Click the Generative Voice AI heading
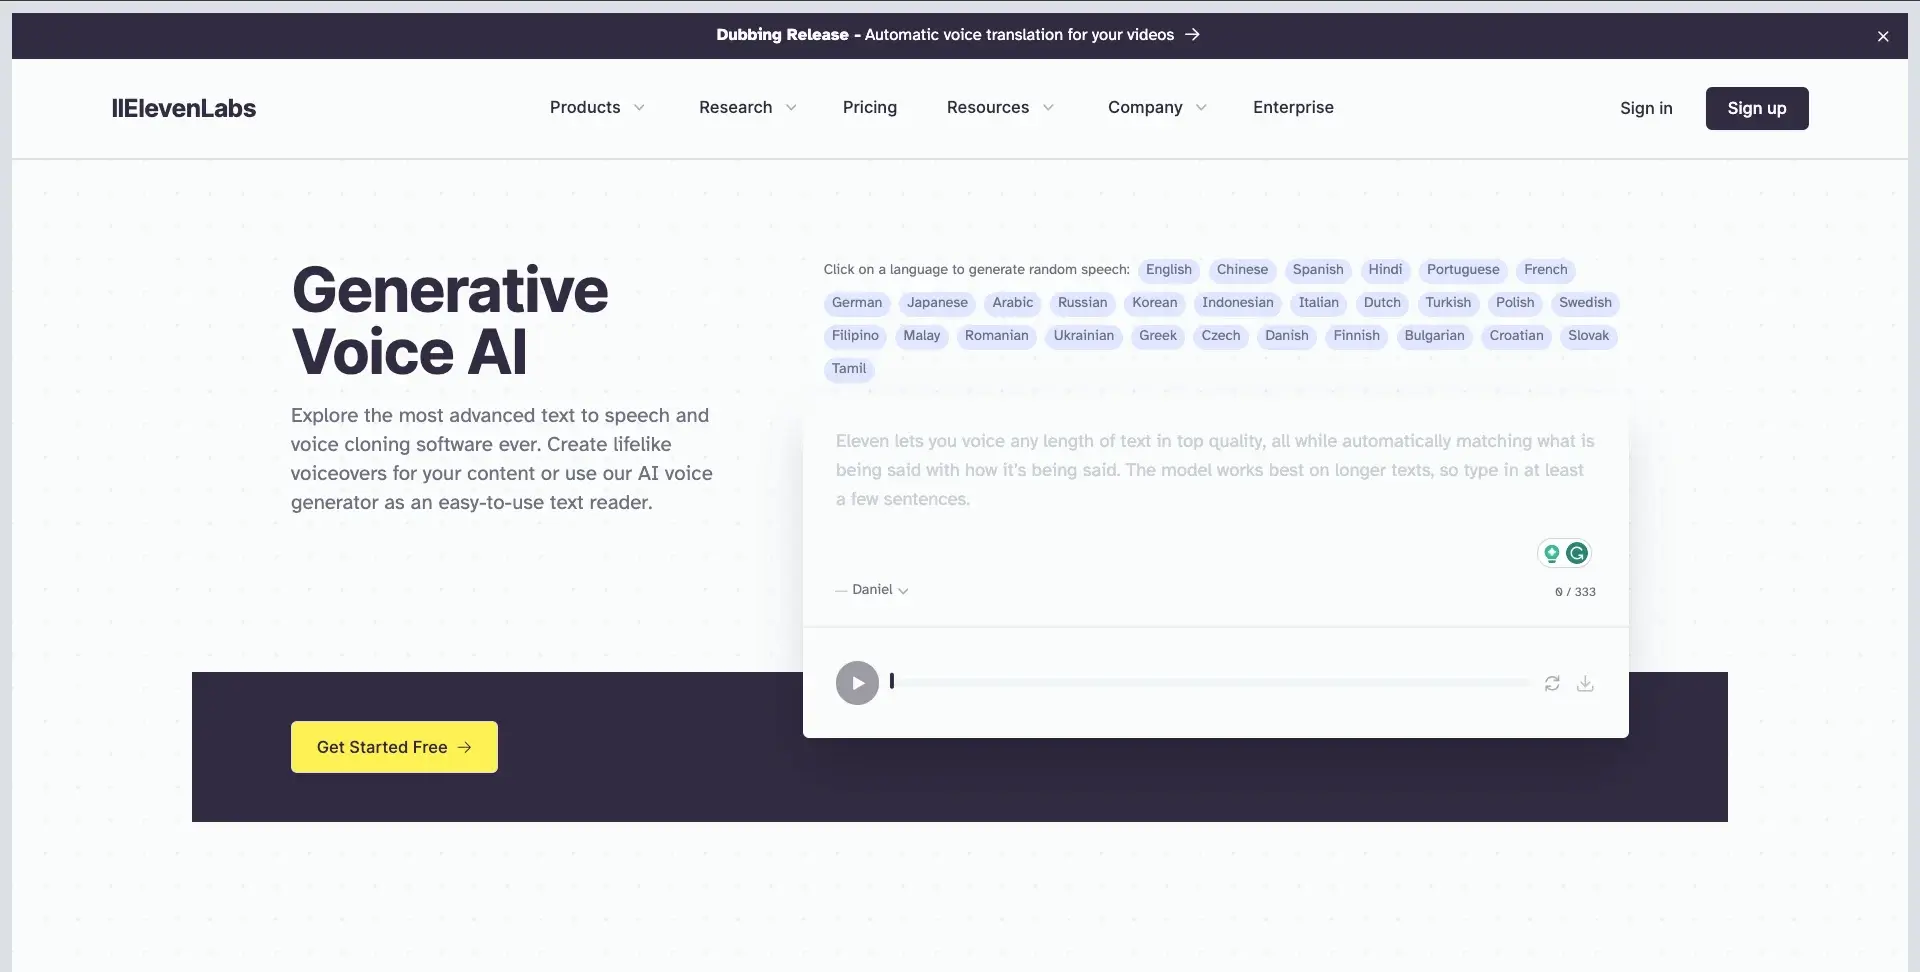Viewport: 1920px width, 972px height. (450, 321)
